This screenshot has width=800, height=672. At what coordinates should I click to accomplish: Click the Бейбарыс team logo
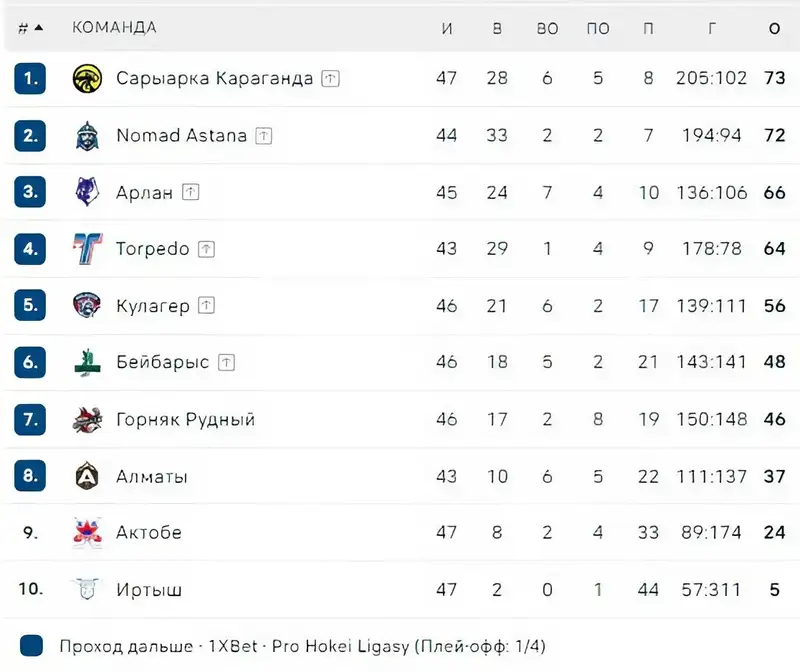point(88,362)
